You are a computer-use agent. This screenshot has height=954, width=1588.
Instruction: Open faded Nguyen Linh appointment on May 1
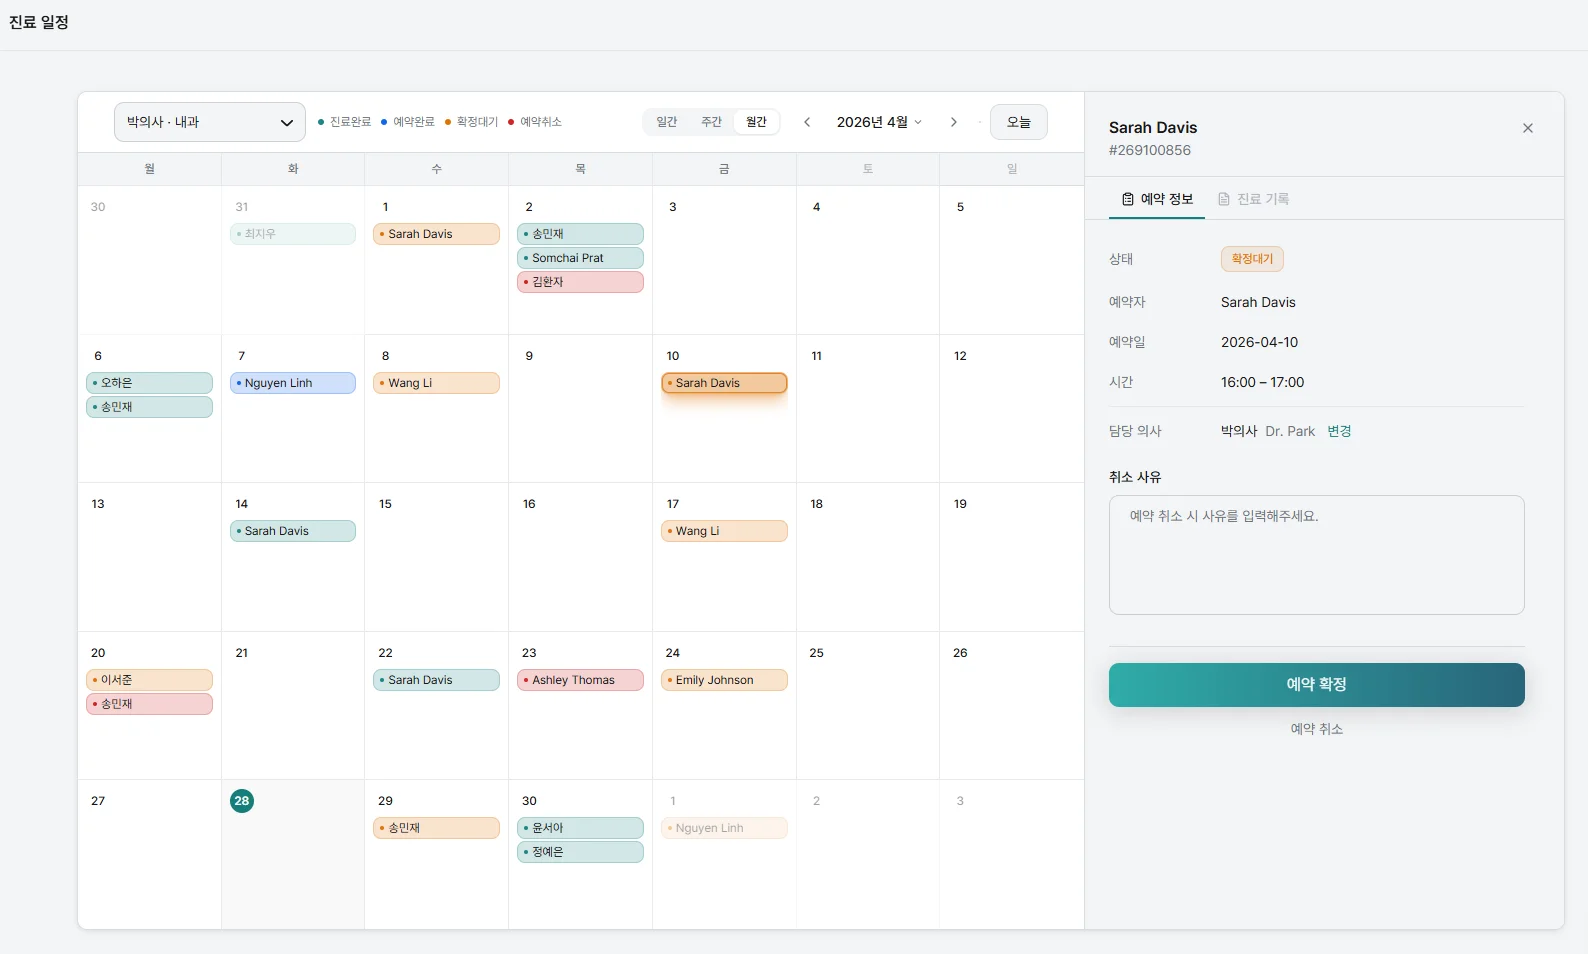tap(724, 828)
